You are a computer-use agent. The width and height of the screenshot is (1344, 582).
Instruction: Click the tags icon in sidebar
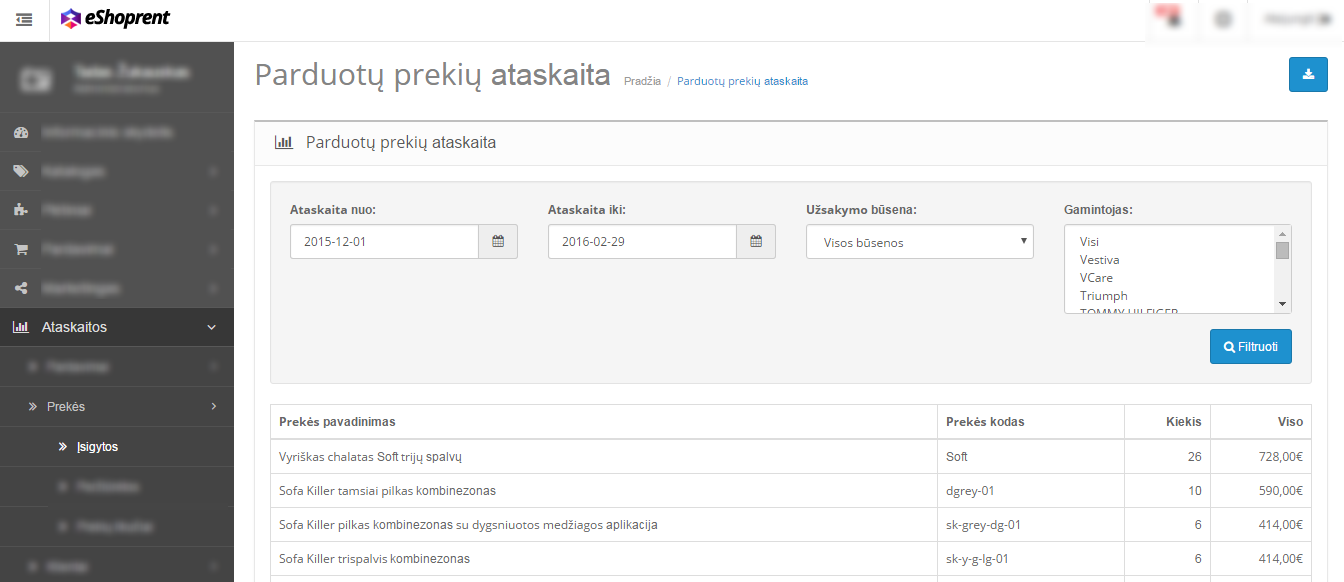21,171
